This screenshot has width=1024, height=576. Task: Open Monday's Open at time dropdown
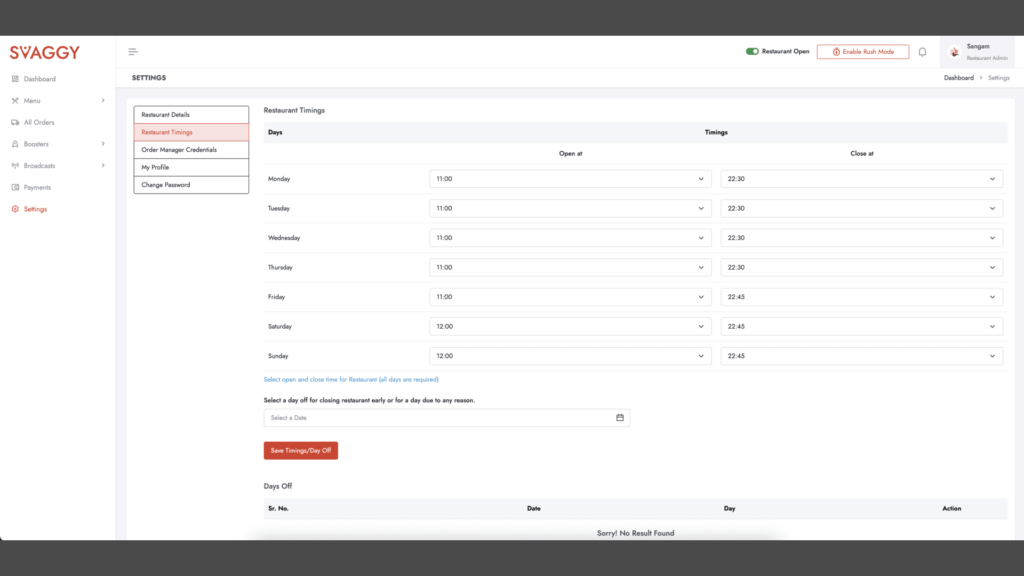coord(570,179)
